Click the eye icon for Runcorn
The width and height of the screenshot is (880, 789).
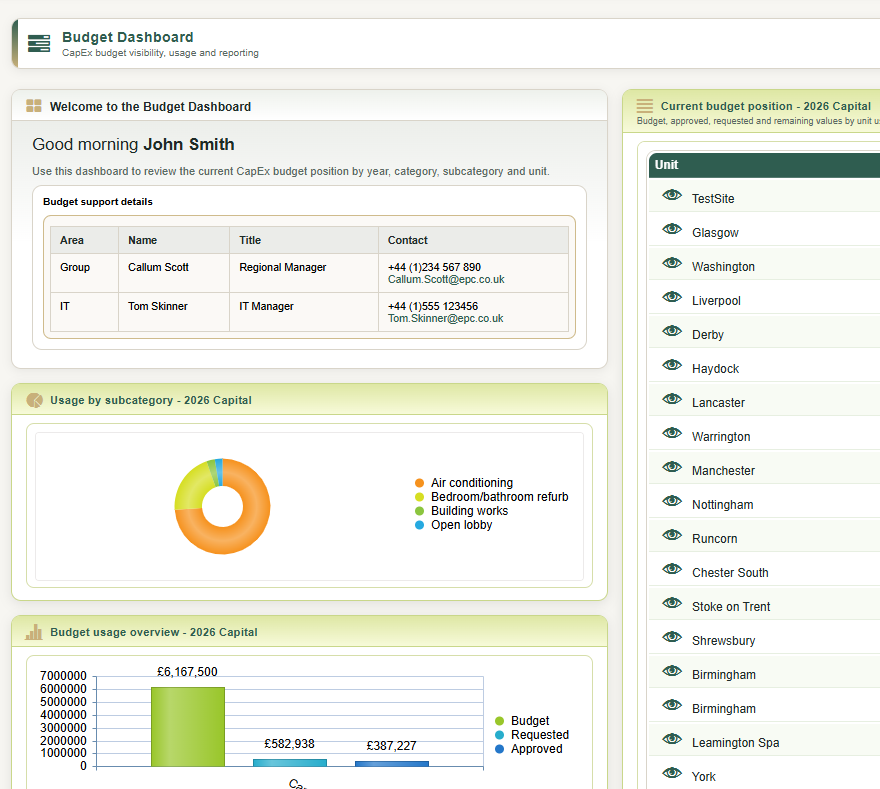point(672,535)
